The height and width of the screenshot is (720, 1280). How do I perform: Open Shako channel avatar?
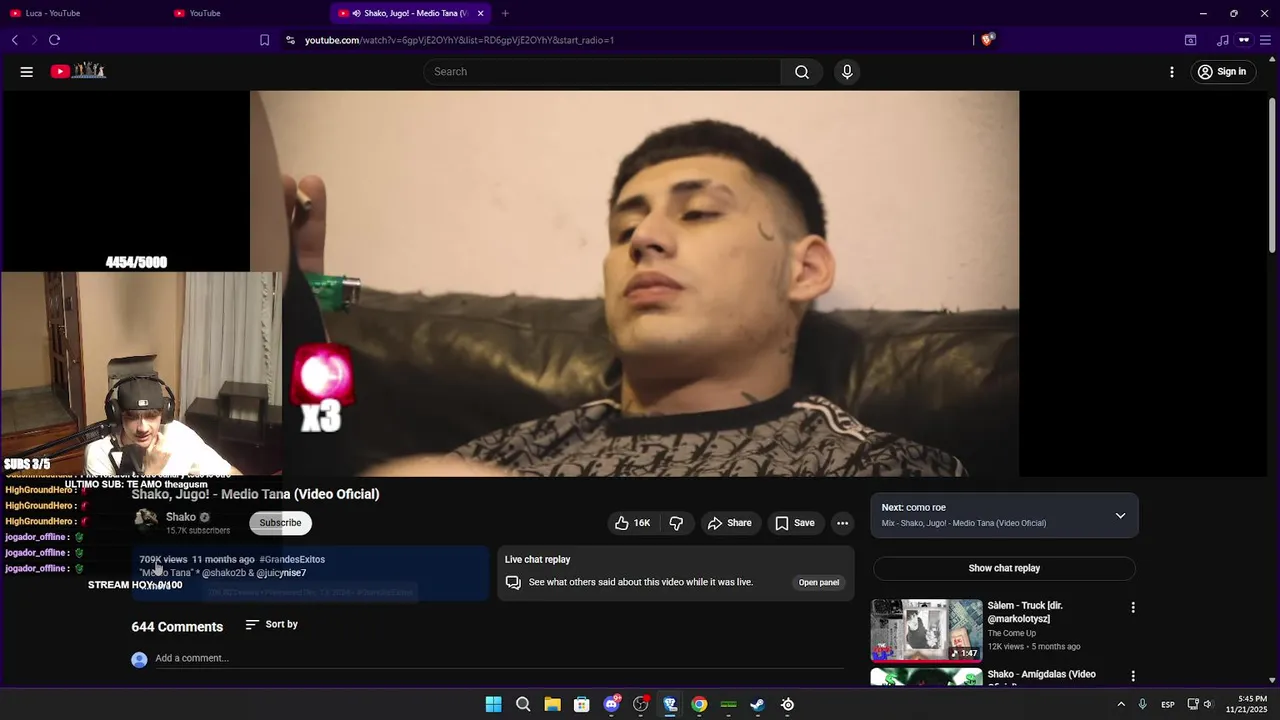pos(146,518)
